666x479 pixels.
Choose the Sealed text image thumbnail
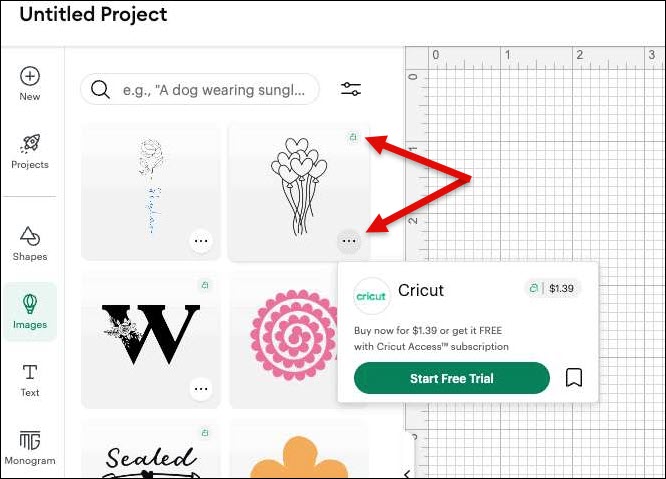point(151,449)
